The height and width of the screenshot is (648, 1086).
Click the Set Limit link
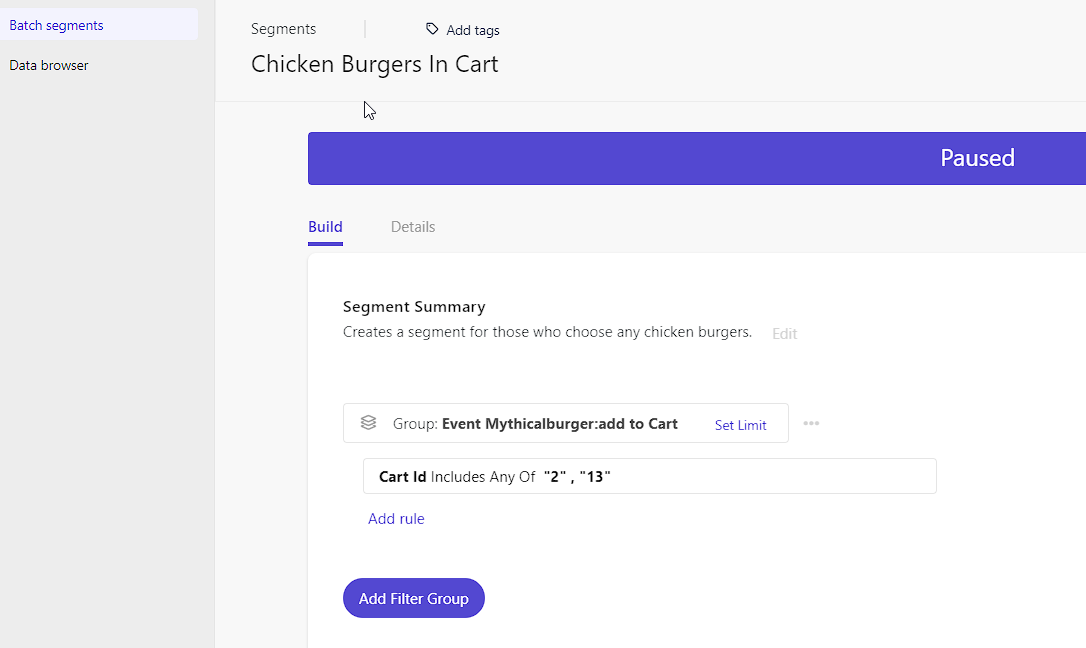[x=740, y=424]
